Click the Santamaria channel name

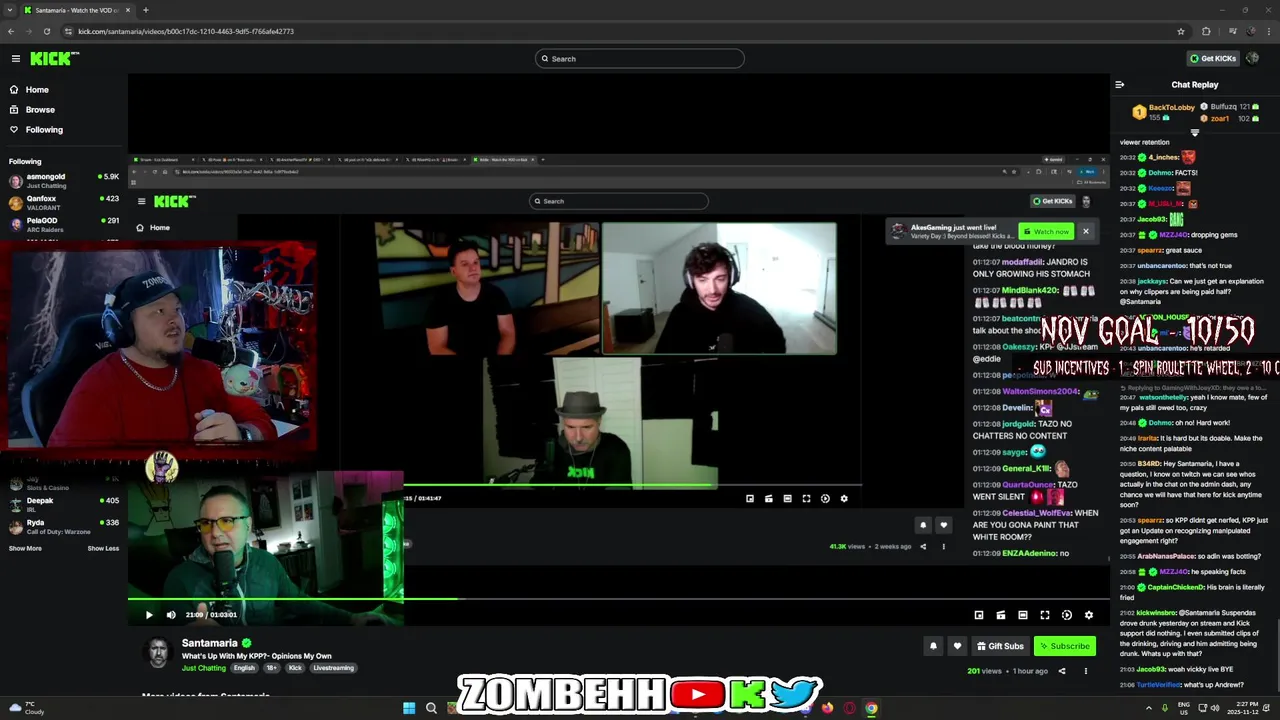coord(209,643)
